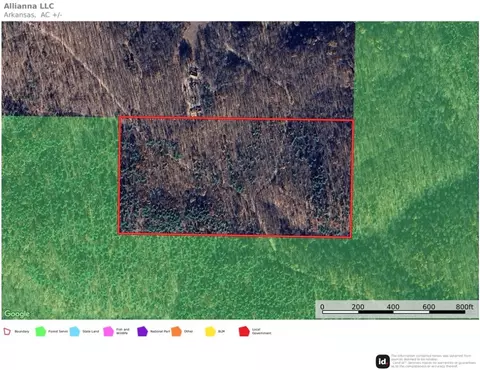Click the '400' scale bar label
Image resolution: width=480 pixels, height=370 pixels.
(x=393, y=307)
